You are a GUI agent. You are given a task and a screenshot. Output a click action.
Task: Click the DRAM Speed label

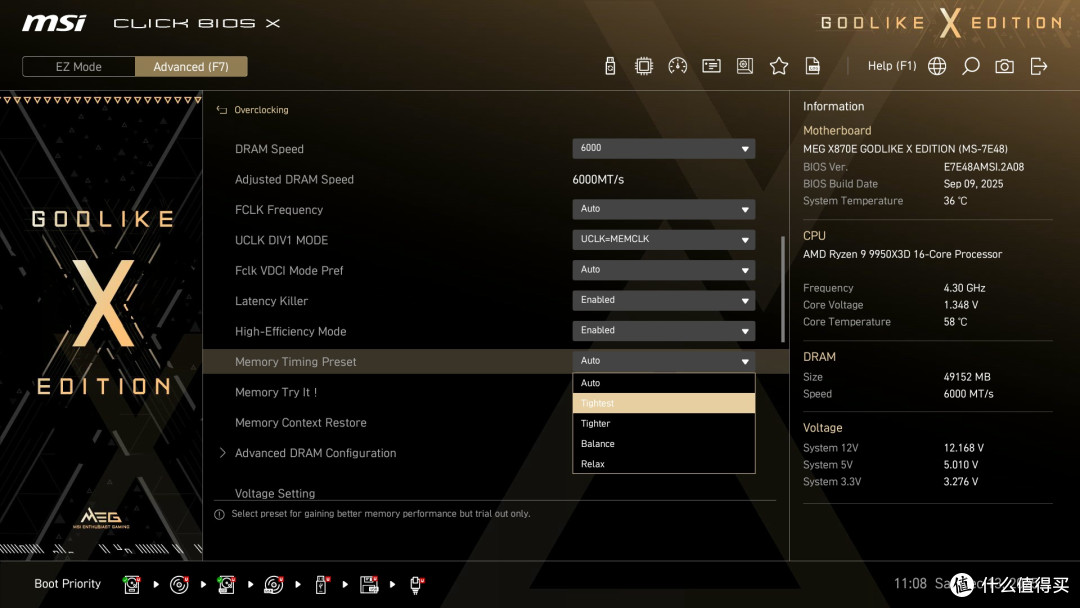(269, 149)
